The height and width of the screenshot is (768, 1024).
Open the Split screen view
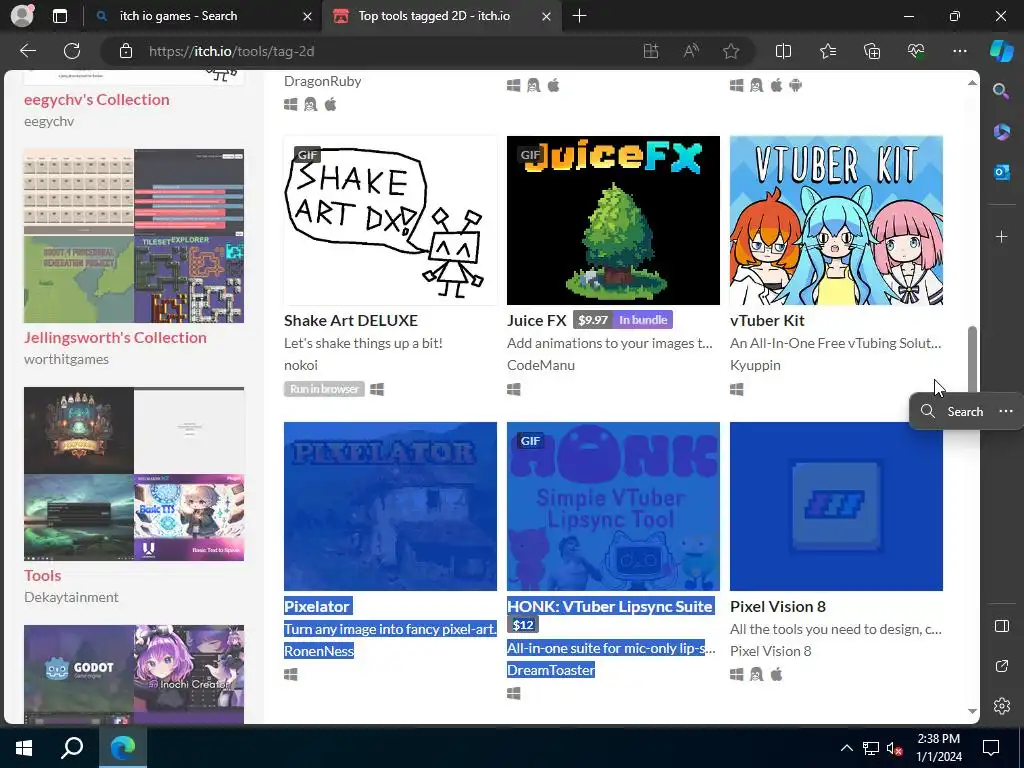point(783,51)
